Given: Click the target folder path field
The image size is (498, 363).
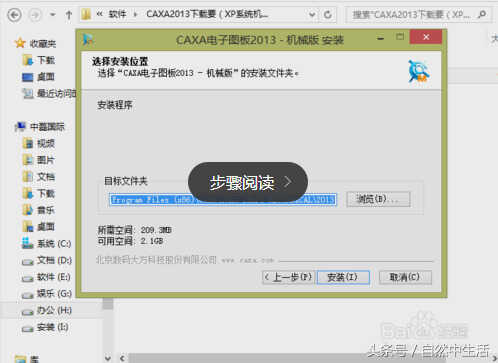Looking at the screenshot, I should tap(223, 200).
